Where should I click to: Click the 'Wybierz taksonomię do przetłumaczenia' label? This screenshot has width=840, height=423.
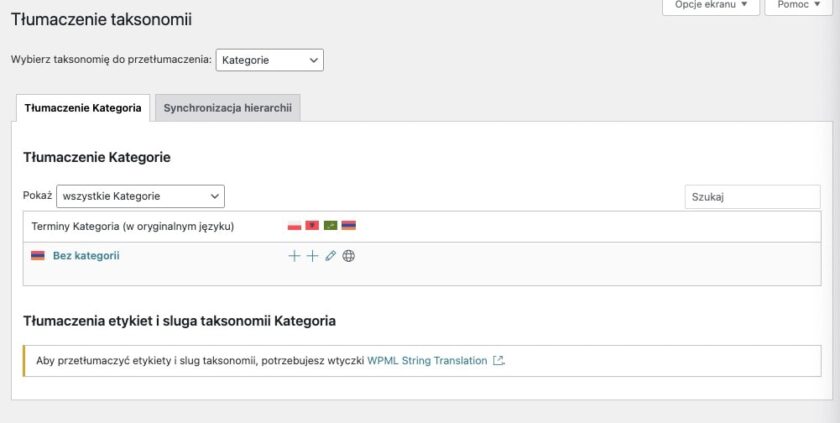110,60
